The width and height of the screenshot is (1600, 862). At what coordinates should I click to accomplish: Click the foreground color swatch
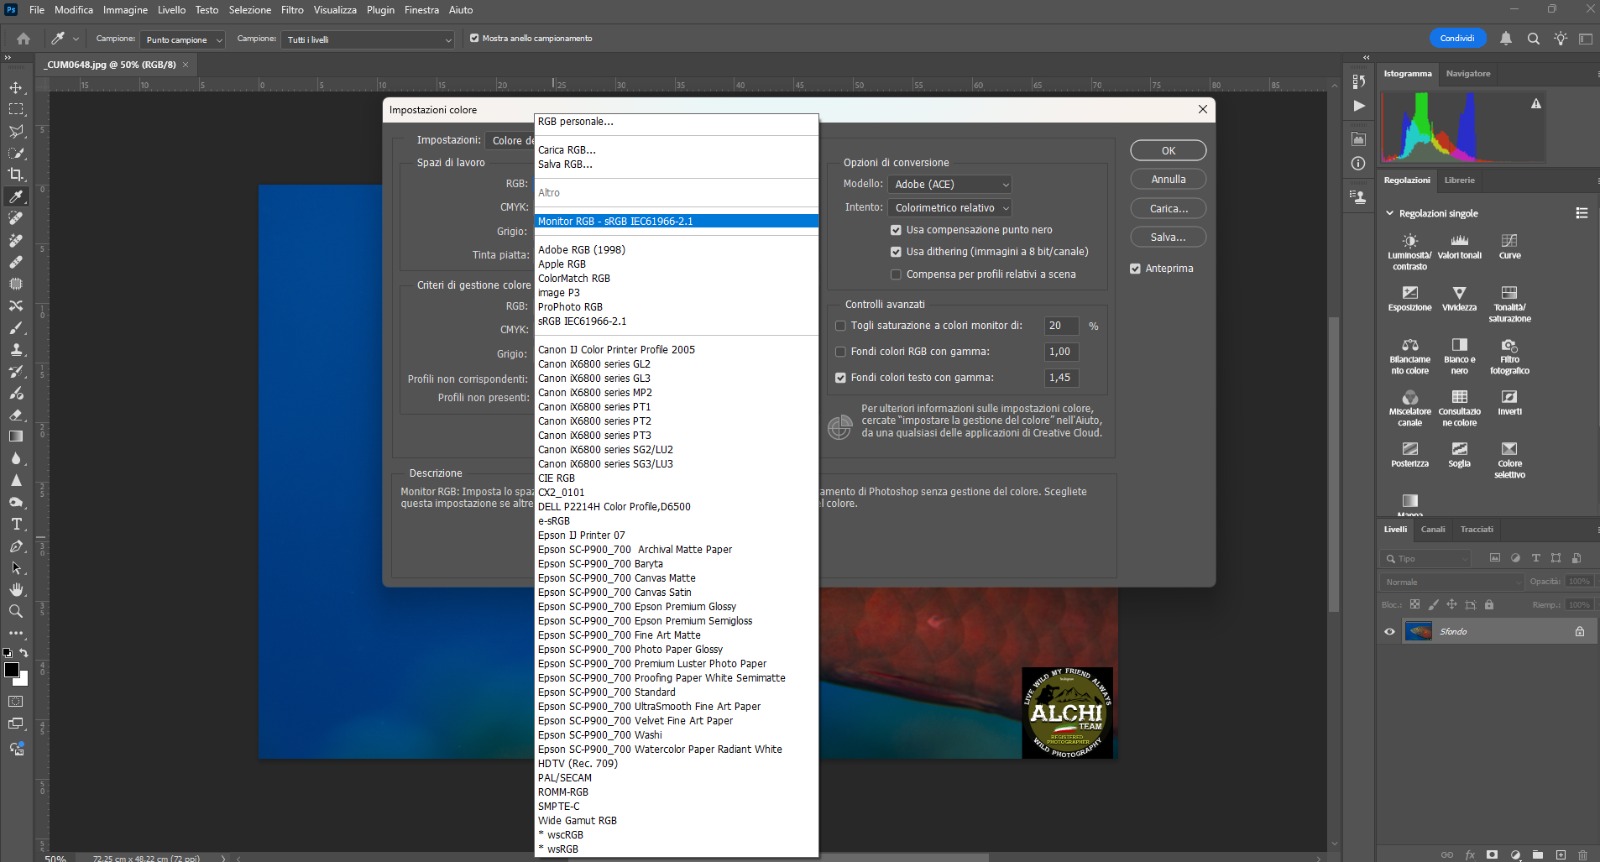[x=11, y=670]
